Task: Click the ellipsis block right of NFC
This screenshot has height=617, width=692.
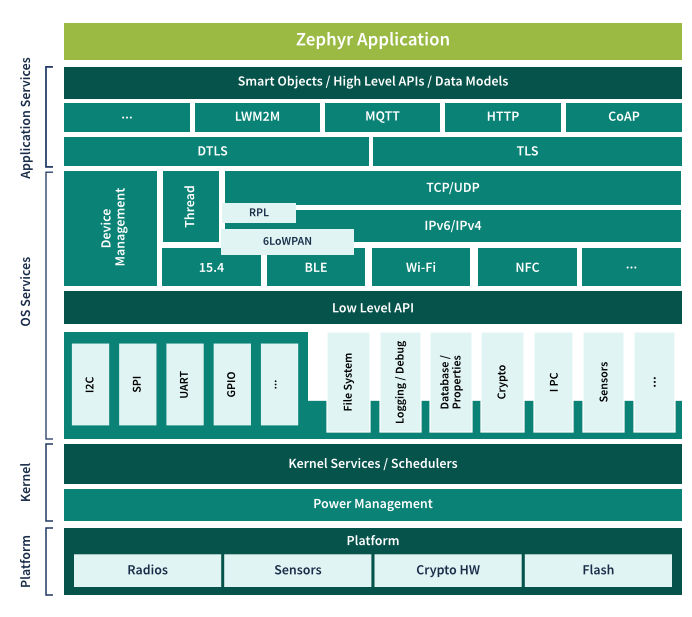Action: point(632,267)
